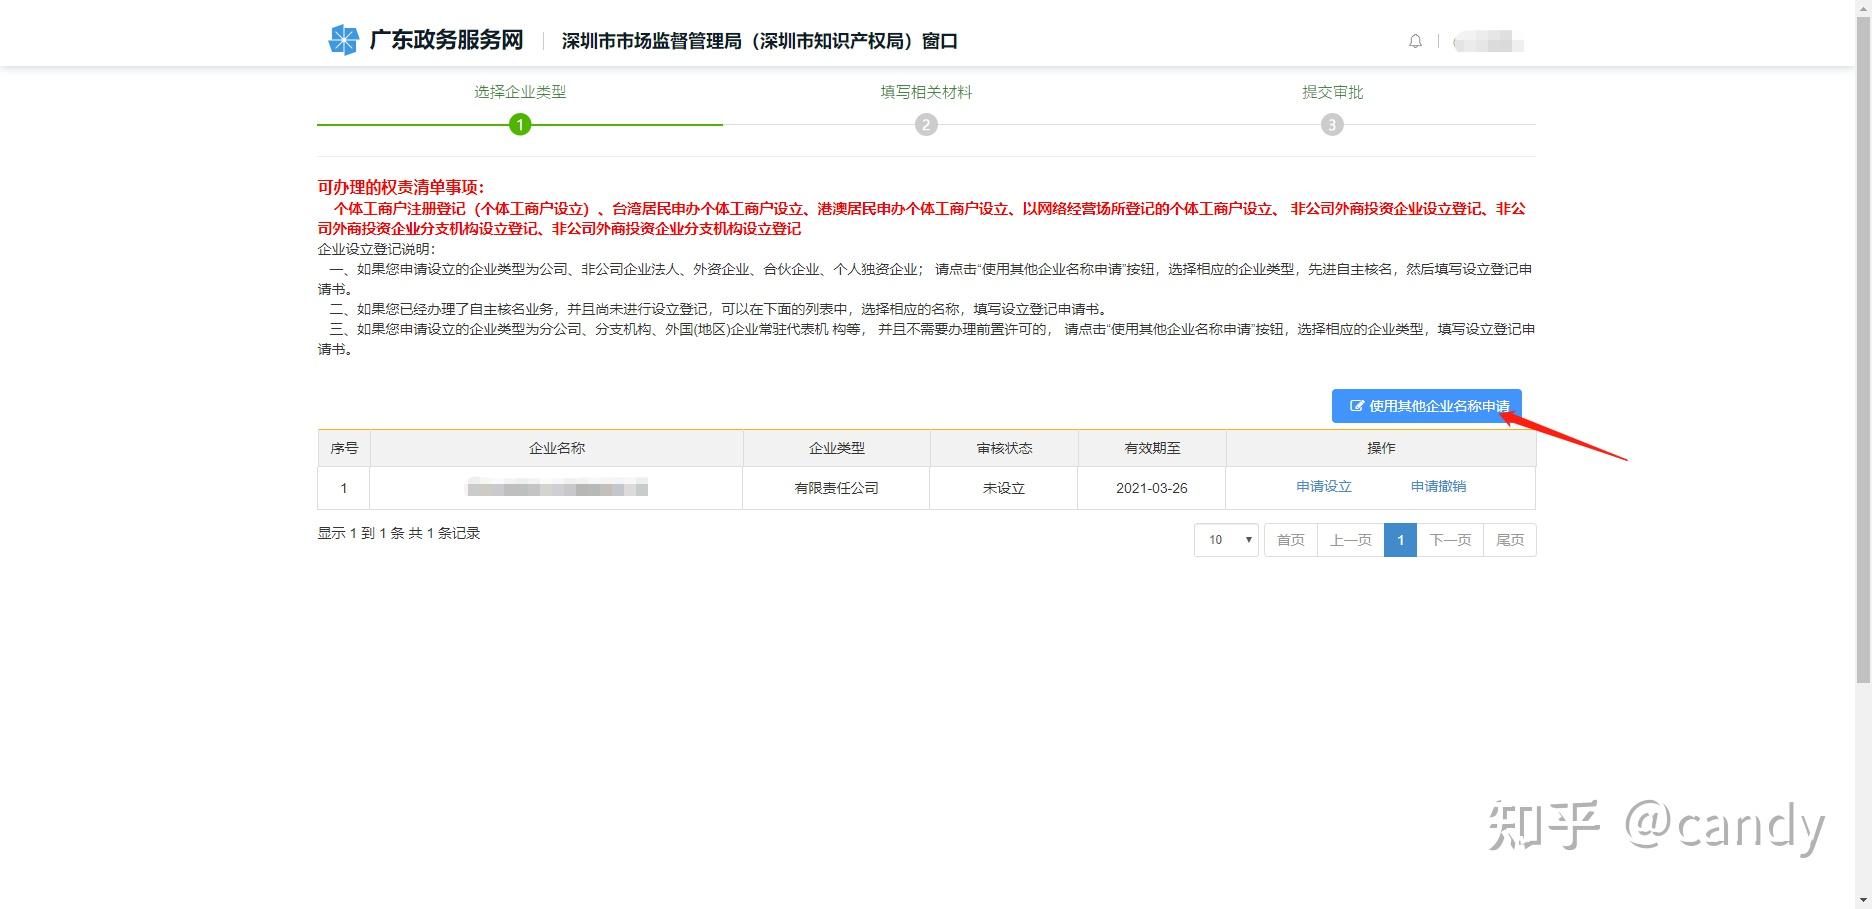Click the 申请设立 link

[x=1324, y=487]
